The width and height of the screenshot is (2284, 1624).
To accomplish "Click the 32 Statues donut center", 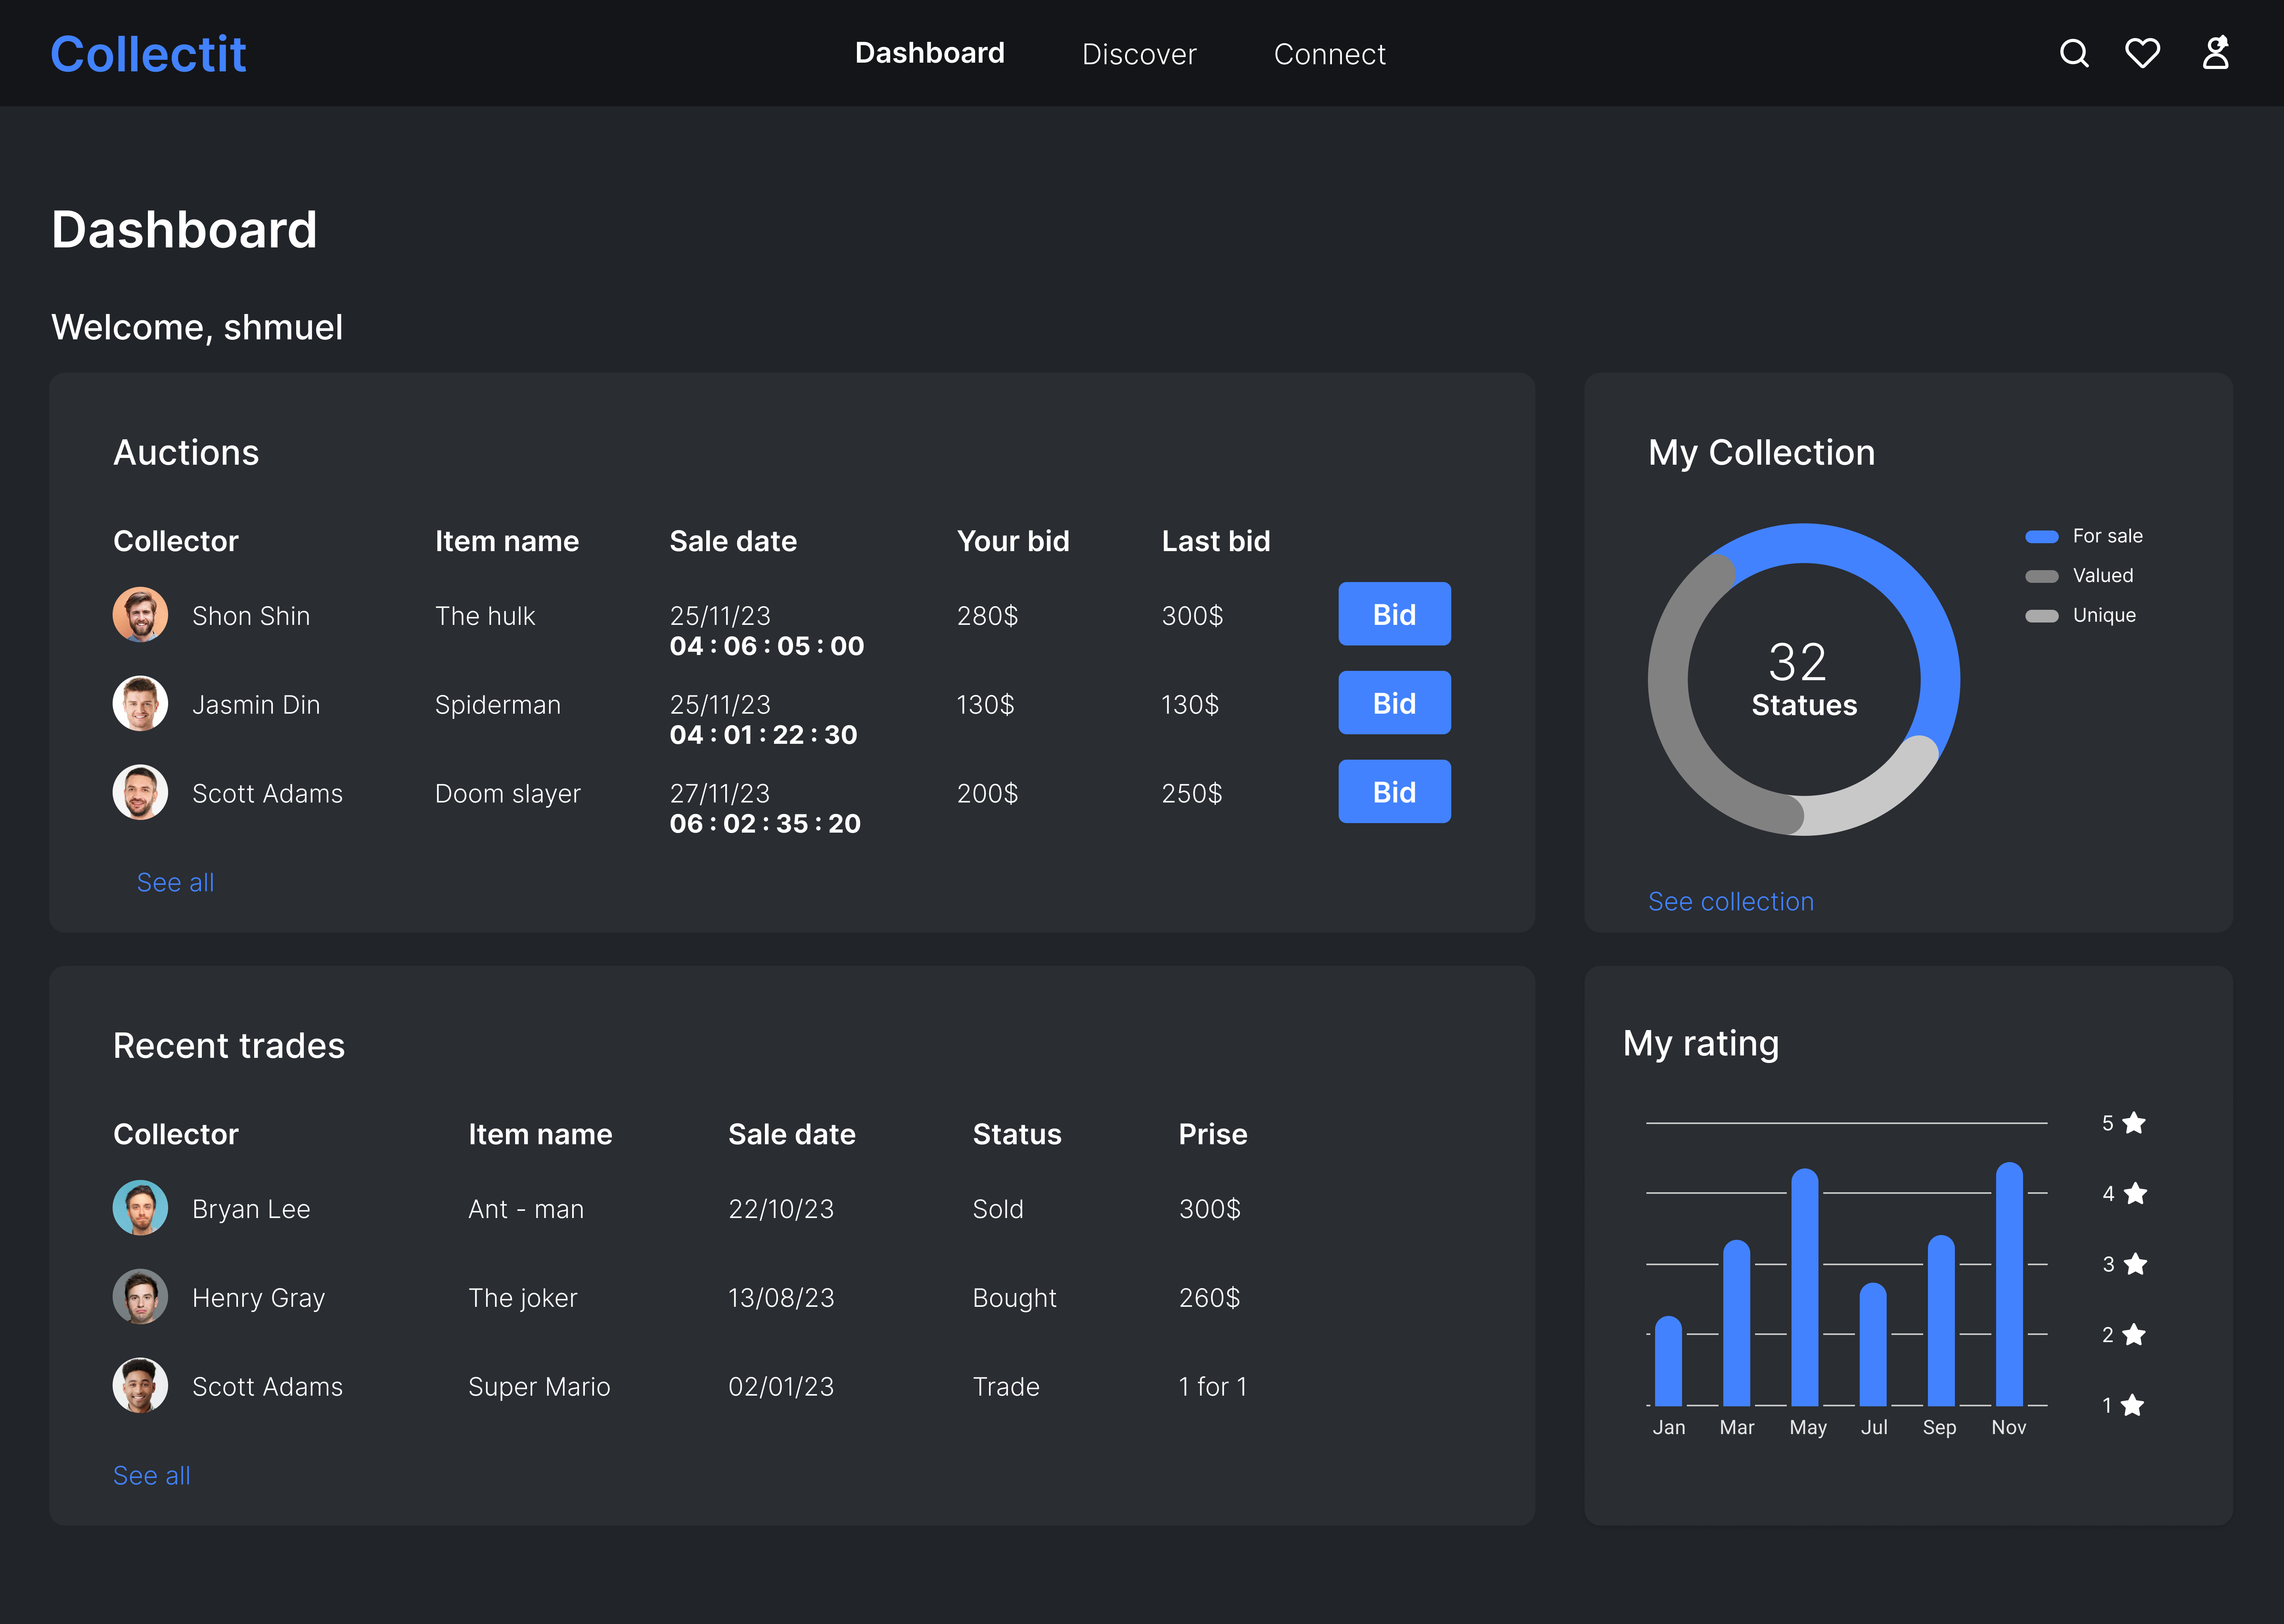I will 1803,679.
